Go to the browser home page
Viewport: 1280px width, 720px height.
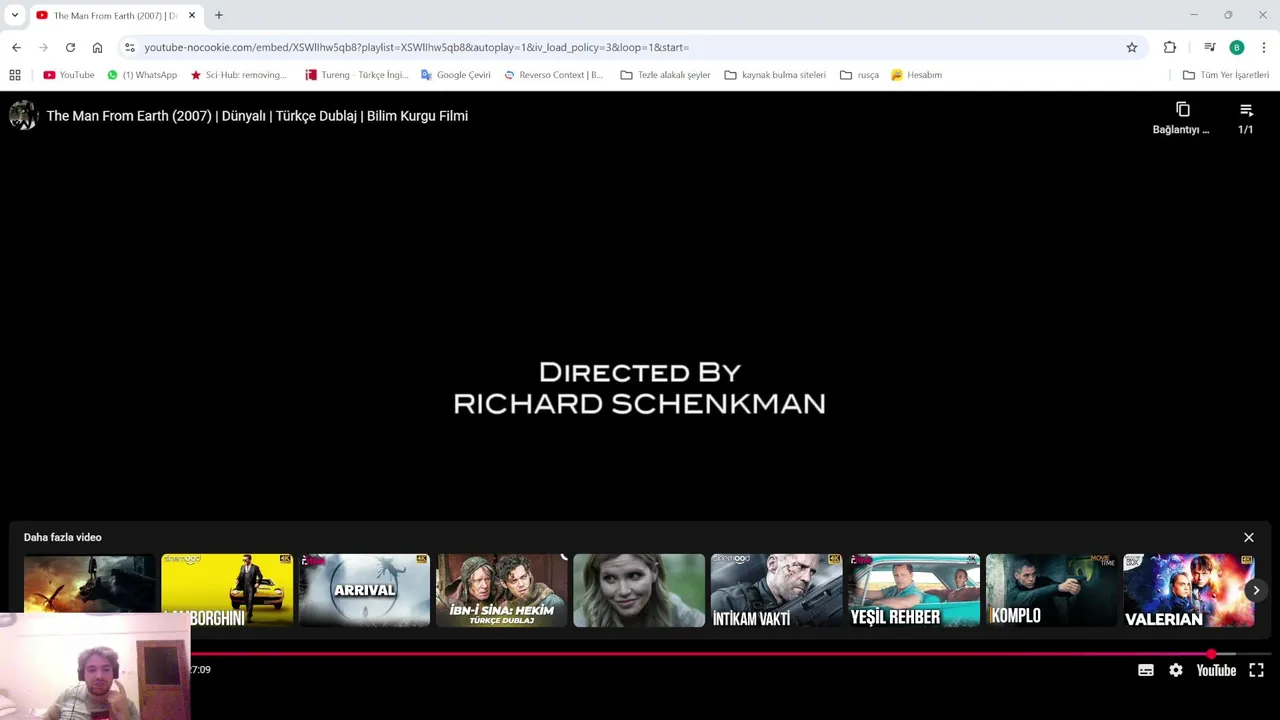tap(97, 47)
